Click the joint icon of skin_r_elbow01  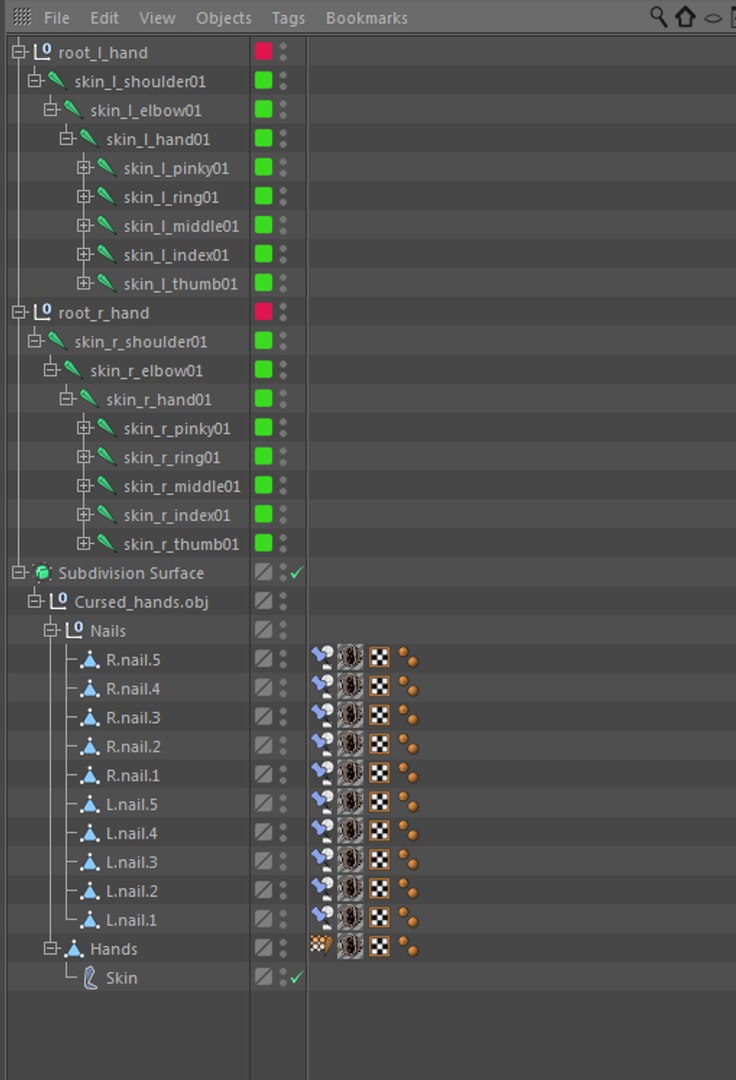(x=72, y=370)
